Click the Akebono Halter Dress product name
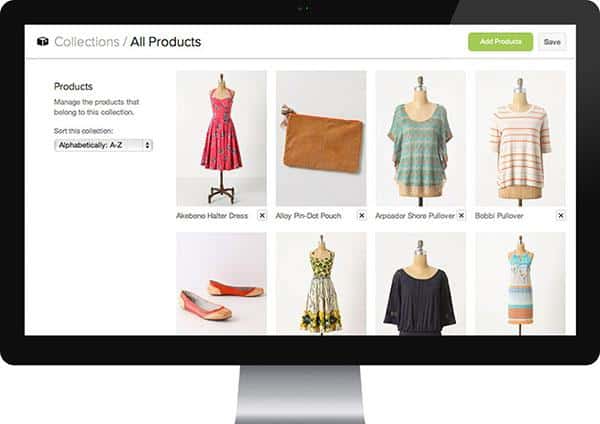Viewport: 600px width, 424px height. click(212, 214)
